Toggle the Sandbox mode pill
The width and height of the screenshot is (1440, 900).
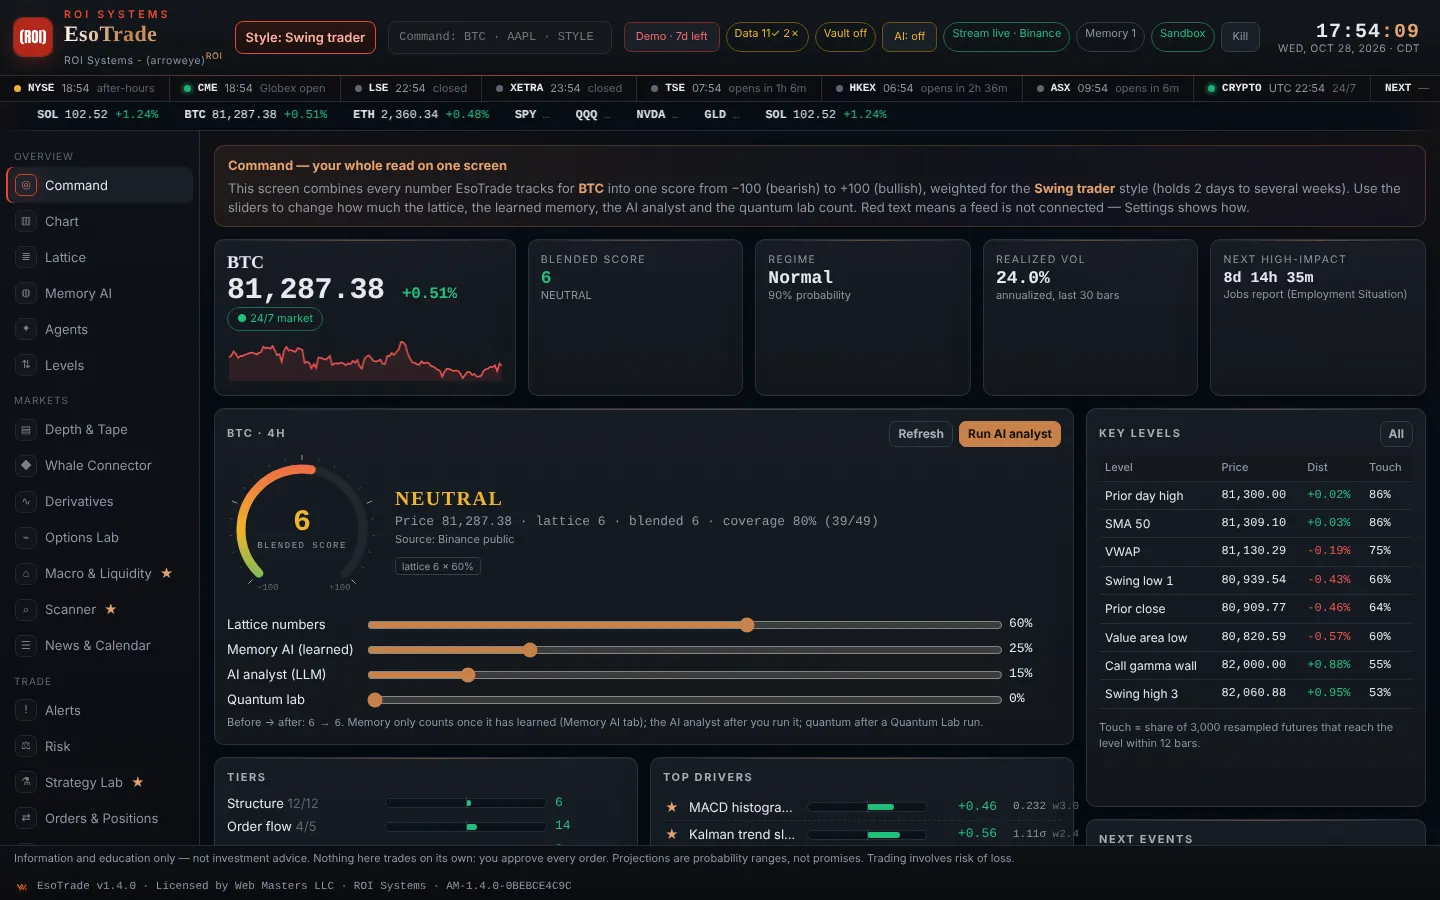pos(1182,36)
